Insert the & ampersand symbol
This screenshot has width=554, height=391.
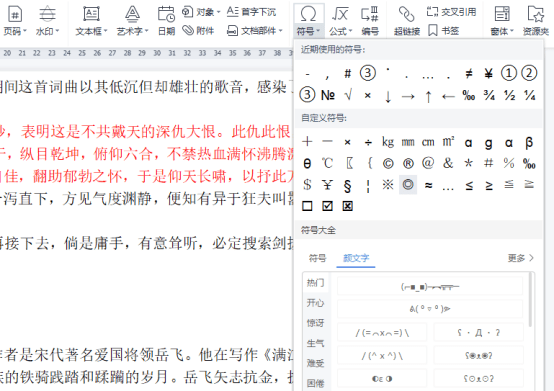coord(448,163)
